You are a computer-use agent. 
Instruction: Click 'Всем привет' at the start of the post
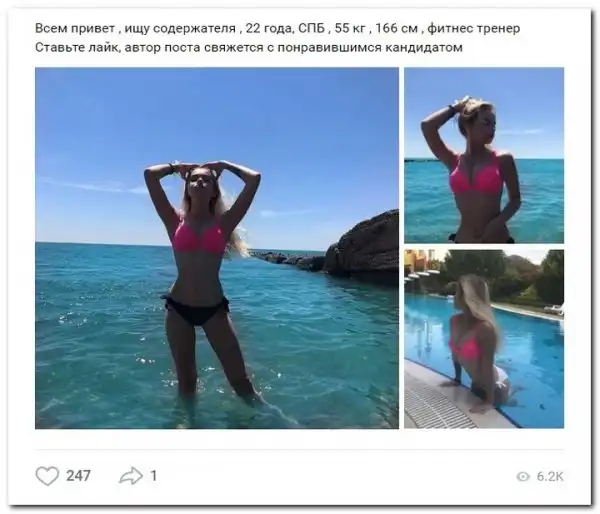[x=75, y=28]
